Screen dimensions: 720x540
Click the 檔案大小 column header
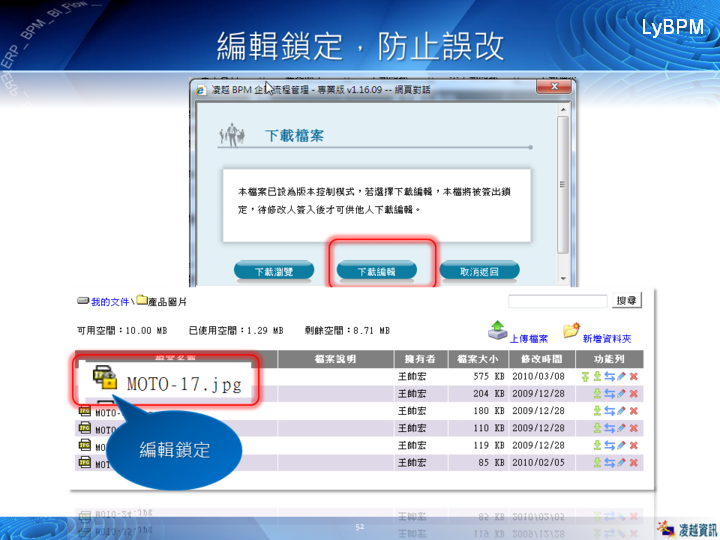pos(478,359)
